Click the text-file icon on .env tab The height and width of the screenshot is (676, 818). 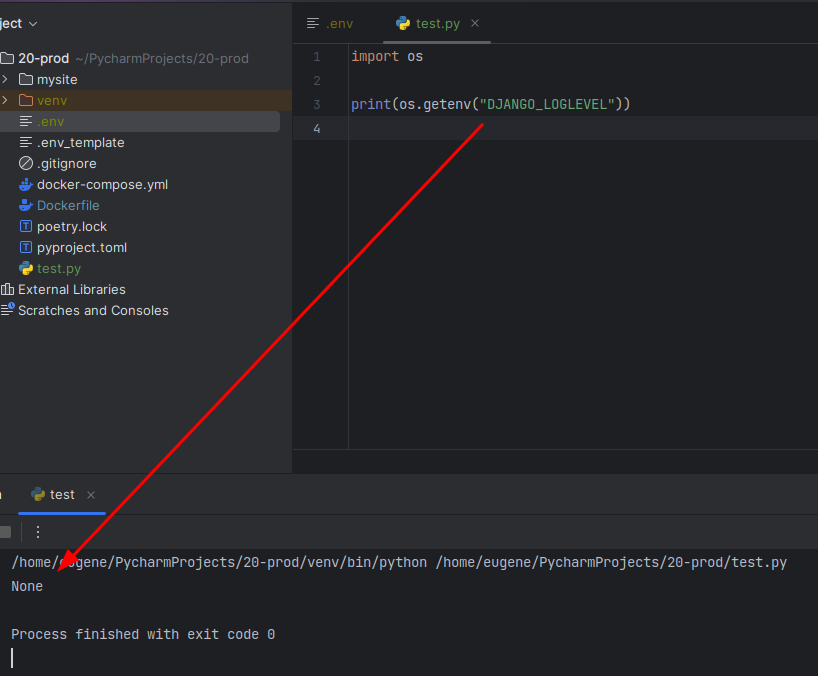tap(313, 23)
